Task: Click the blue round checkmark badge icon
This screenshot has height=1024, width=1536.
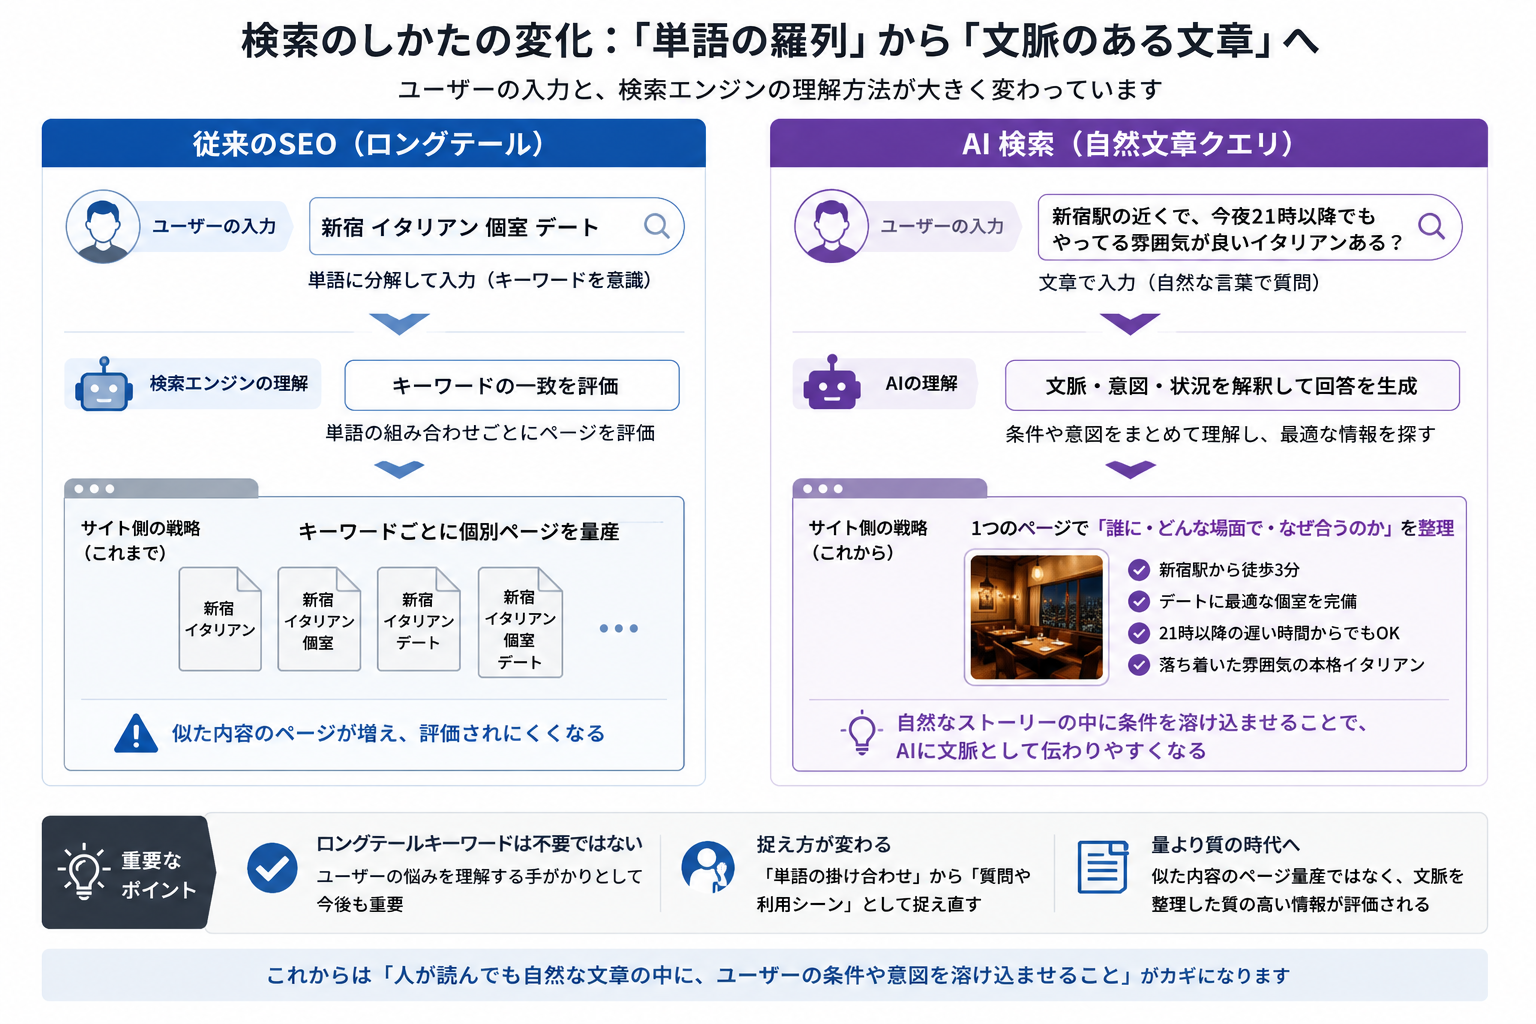Action: (x=272, y=868)
